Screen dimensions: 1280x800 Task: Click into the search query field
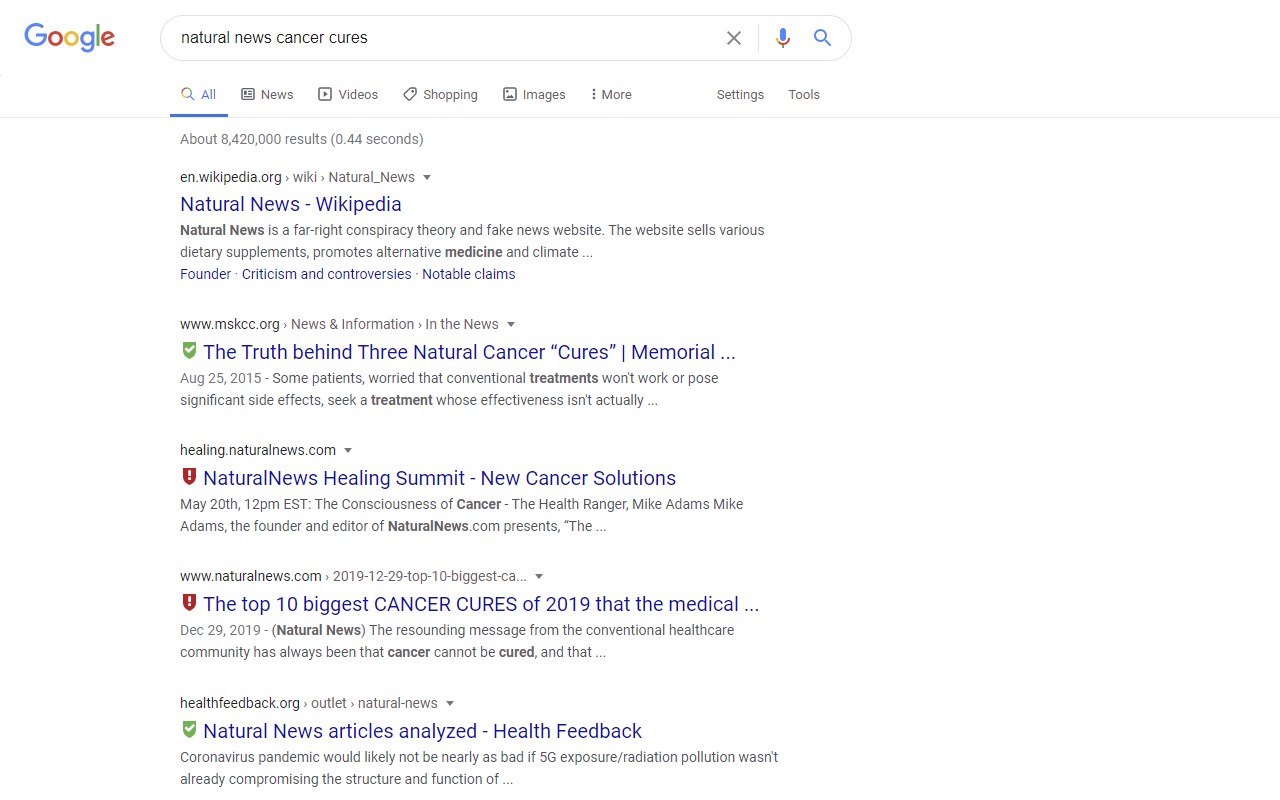tap(445, 38)
